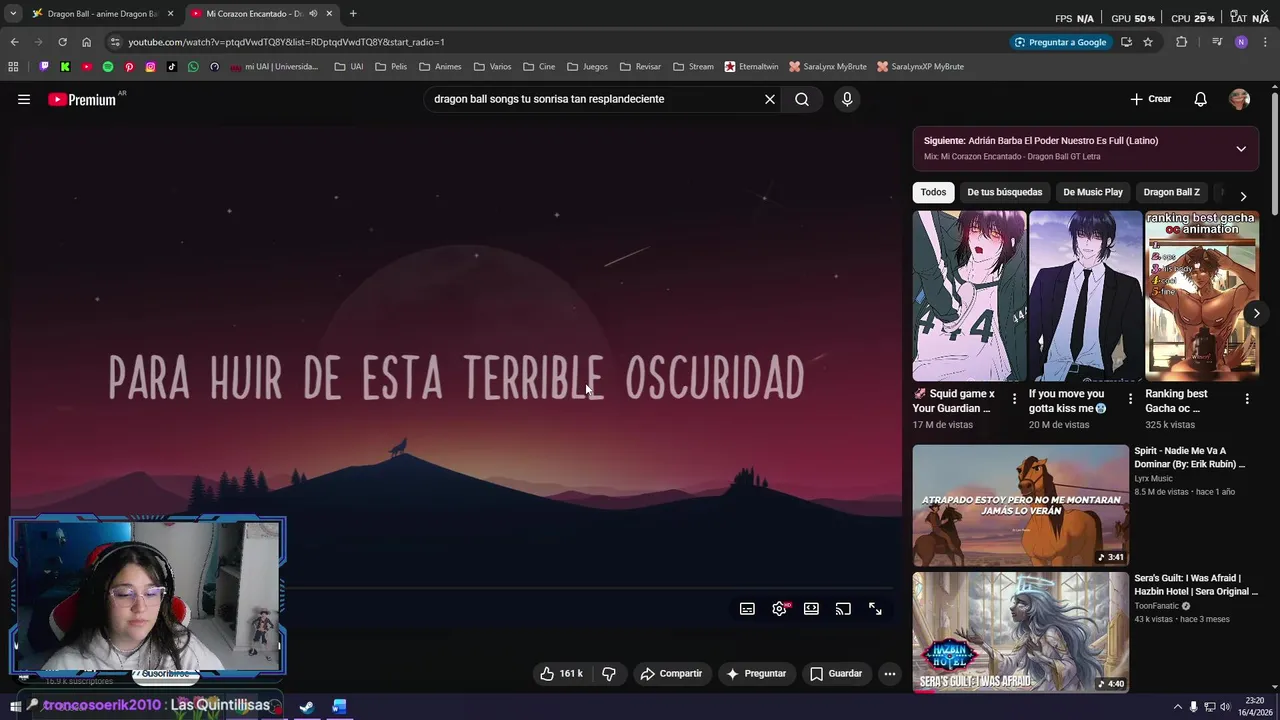
Task: Toggle theater mode in player
Action: [811, 609]
